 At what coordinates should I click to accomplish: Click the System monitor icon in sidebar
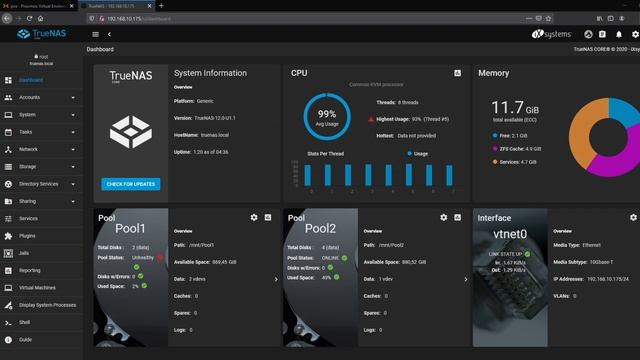[x=8, y=115]
